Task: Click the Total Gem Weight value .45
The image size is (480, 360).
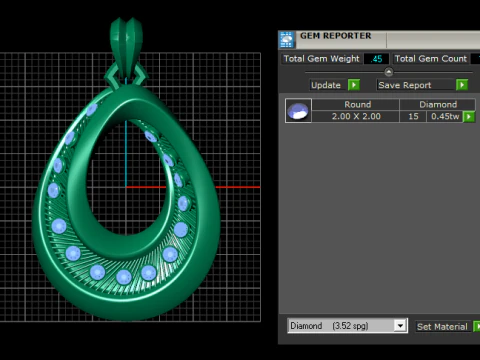Action: tap(376, 59)
